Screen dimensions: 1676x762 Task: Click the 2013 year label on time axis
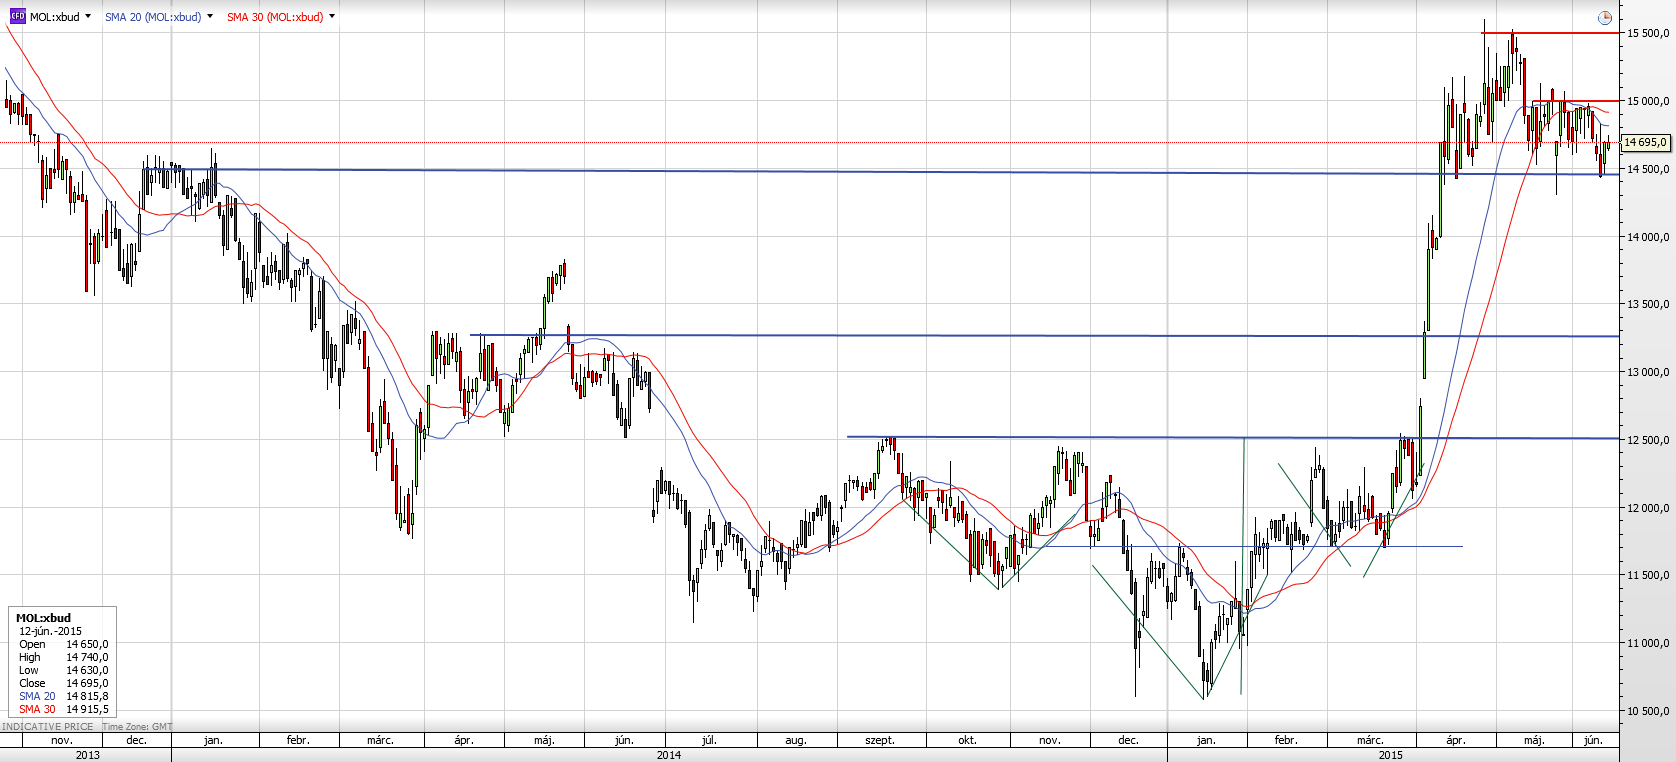coord(88,755)
